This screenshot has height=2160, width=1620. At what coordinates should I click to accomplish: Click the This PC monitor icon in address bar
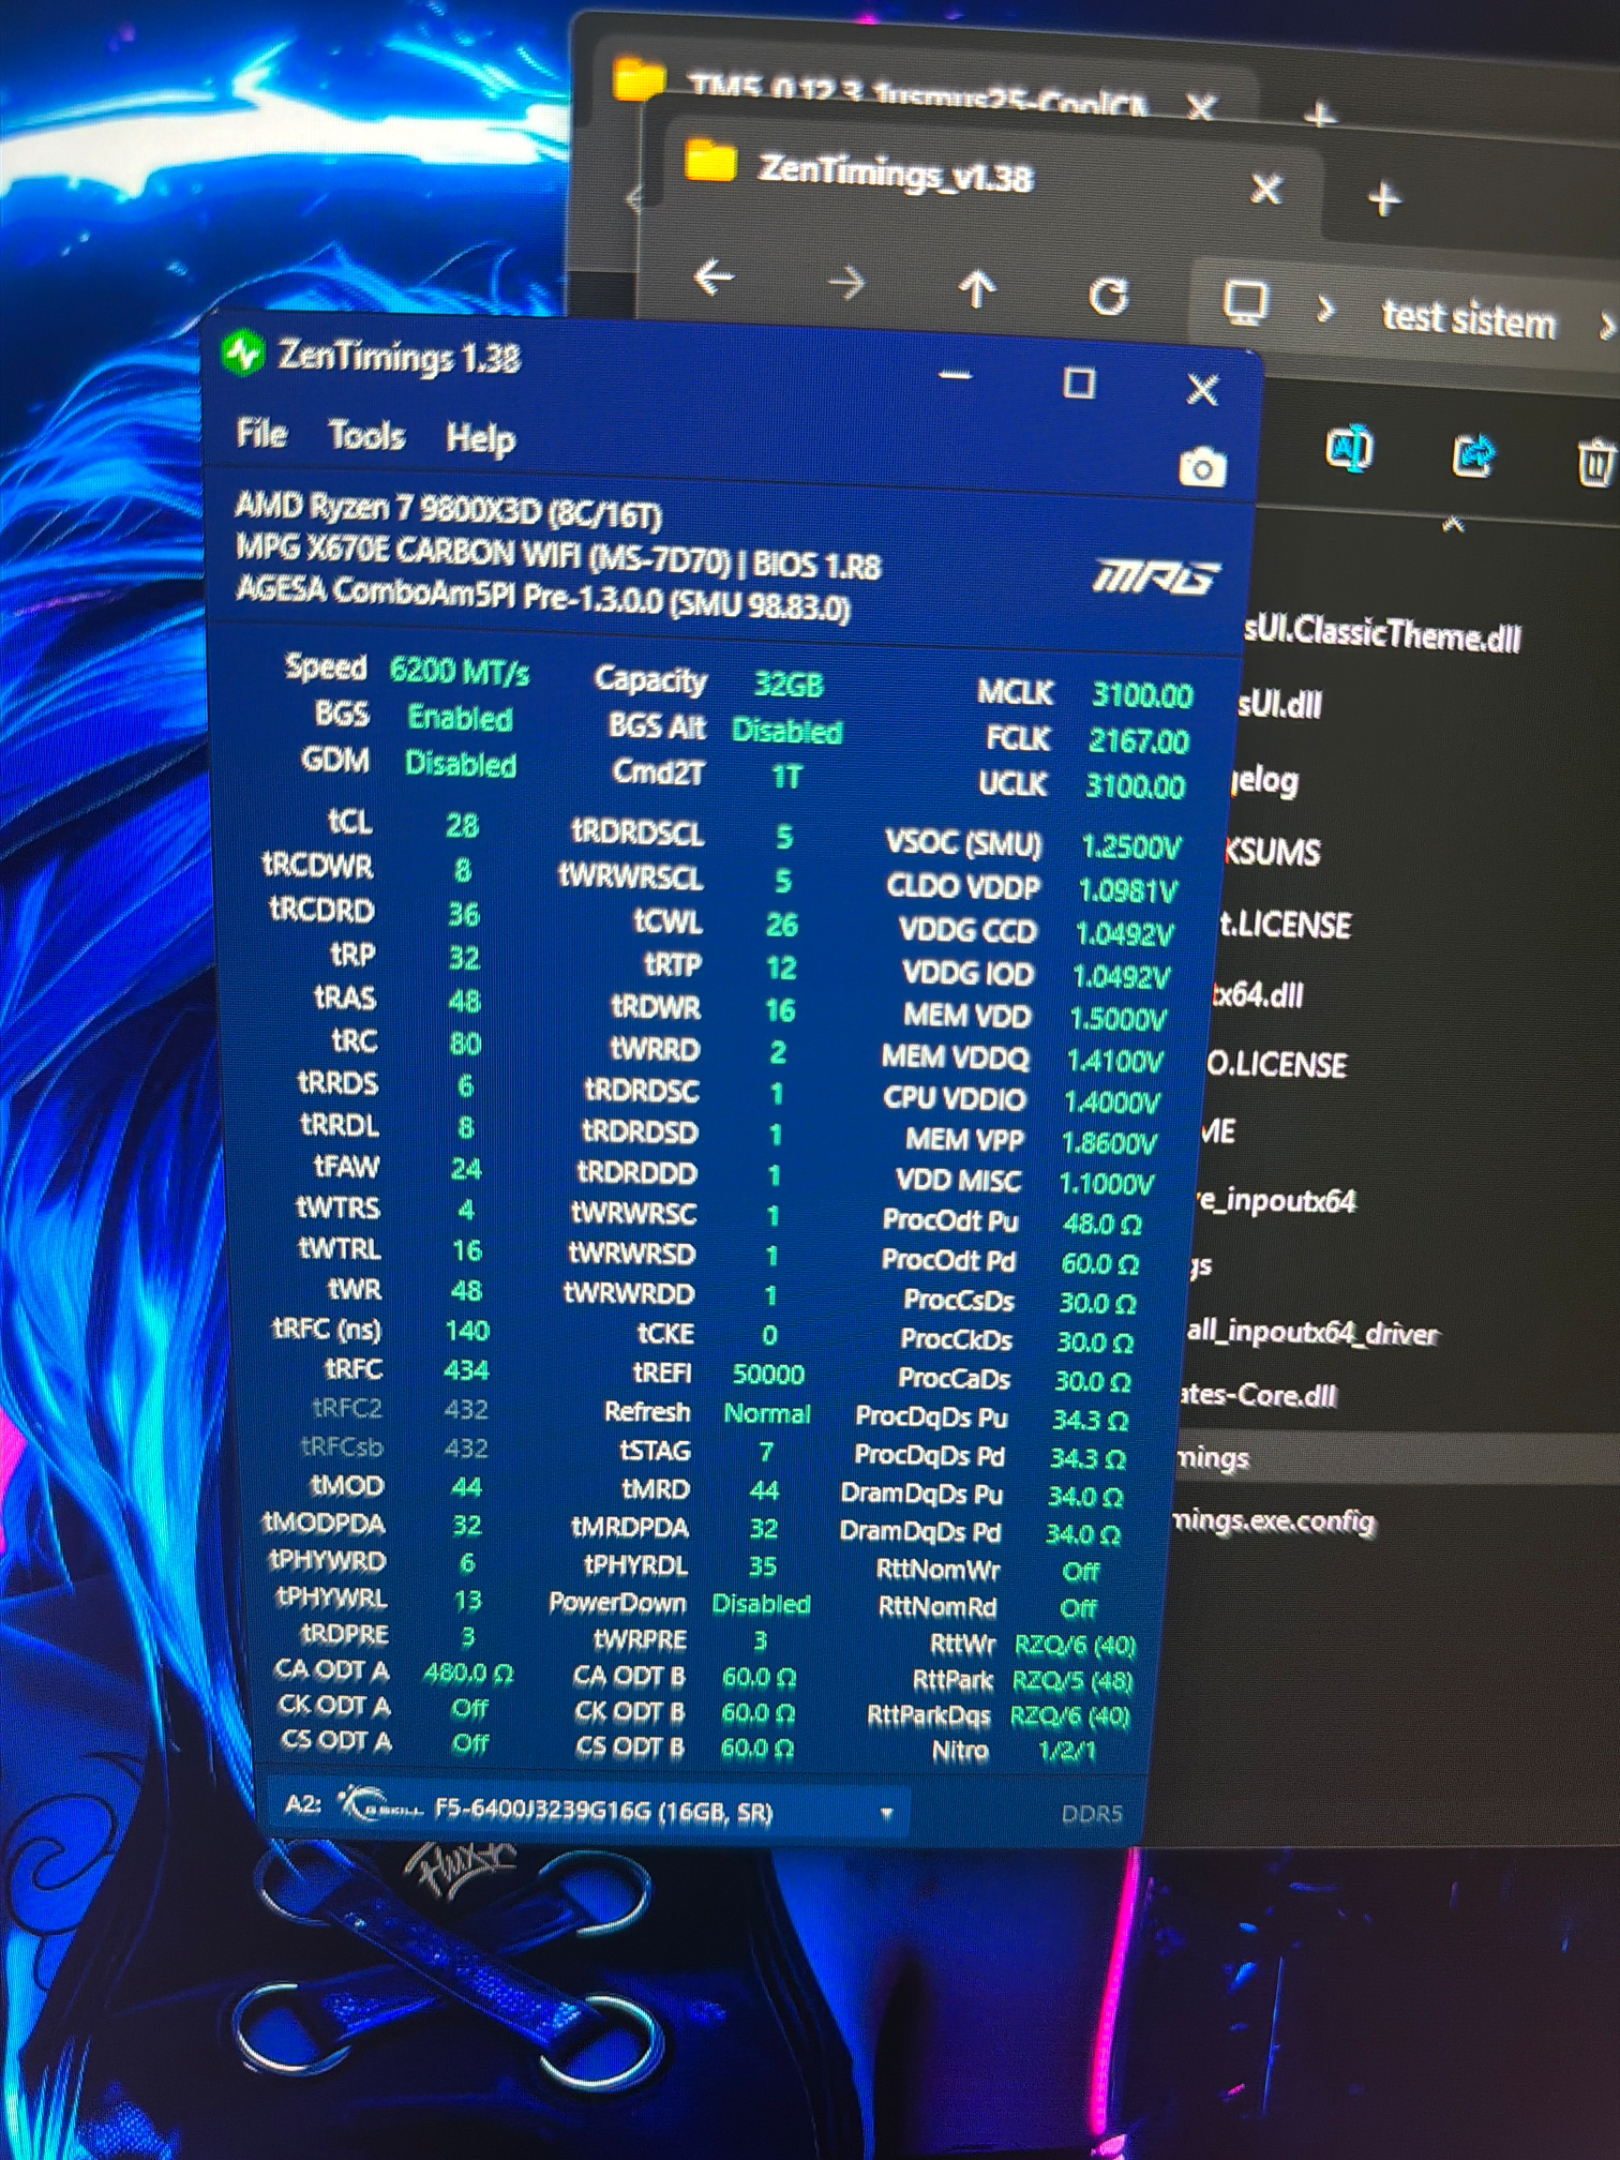[x=1246, y=301]
